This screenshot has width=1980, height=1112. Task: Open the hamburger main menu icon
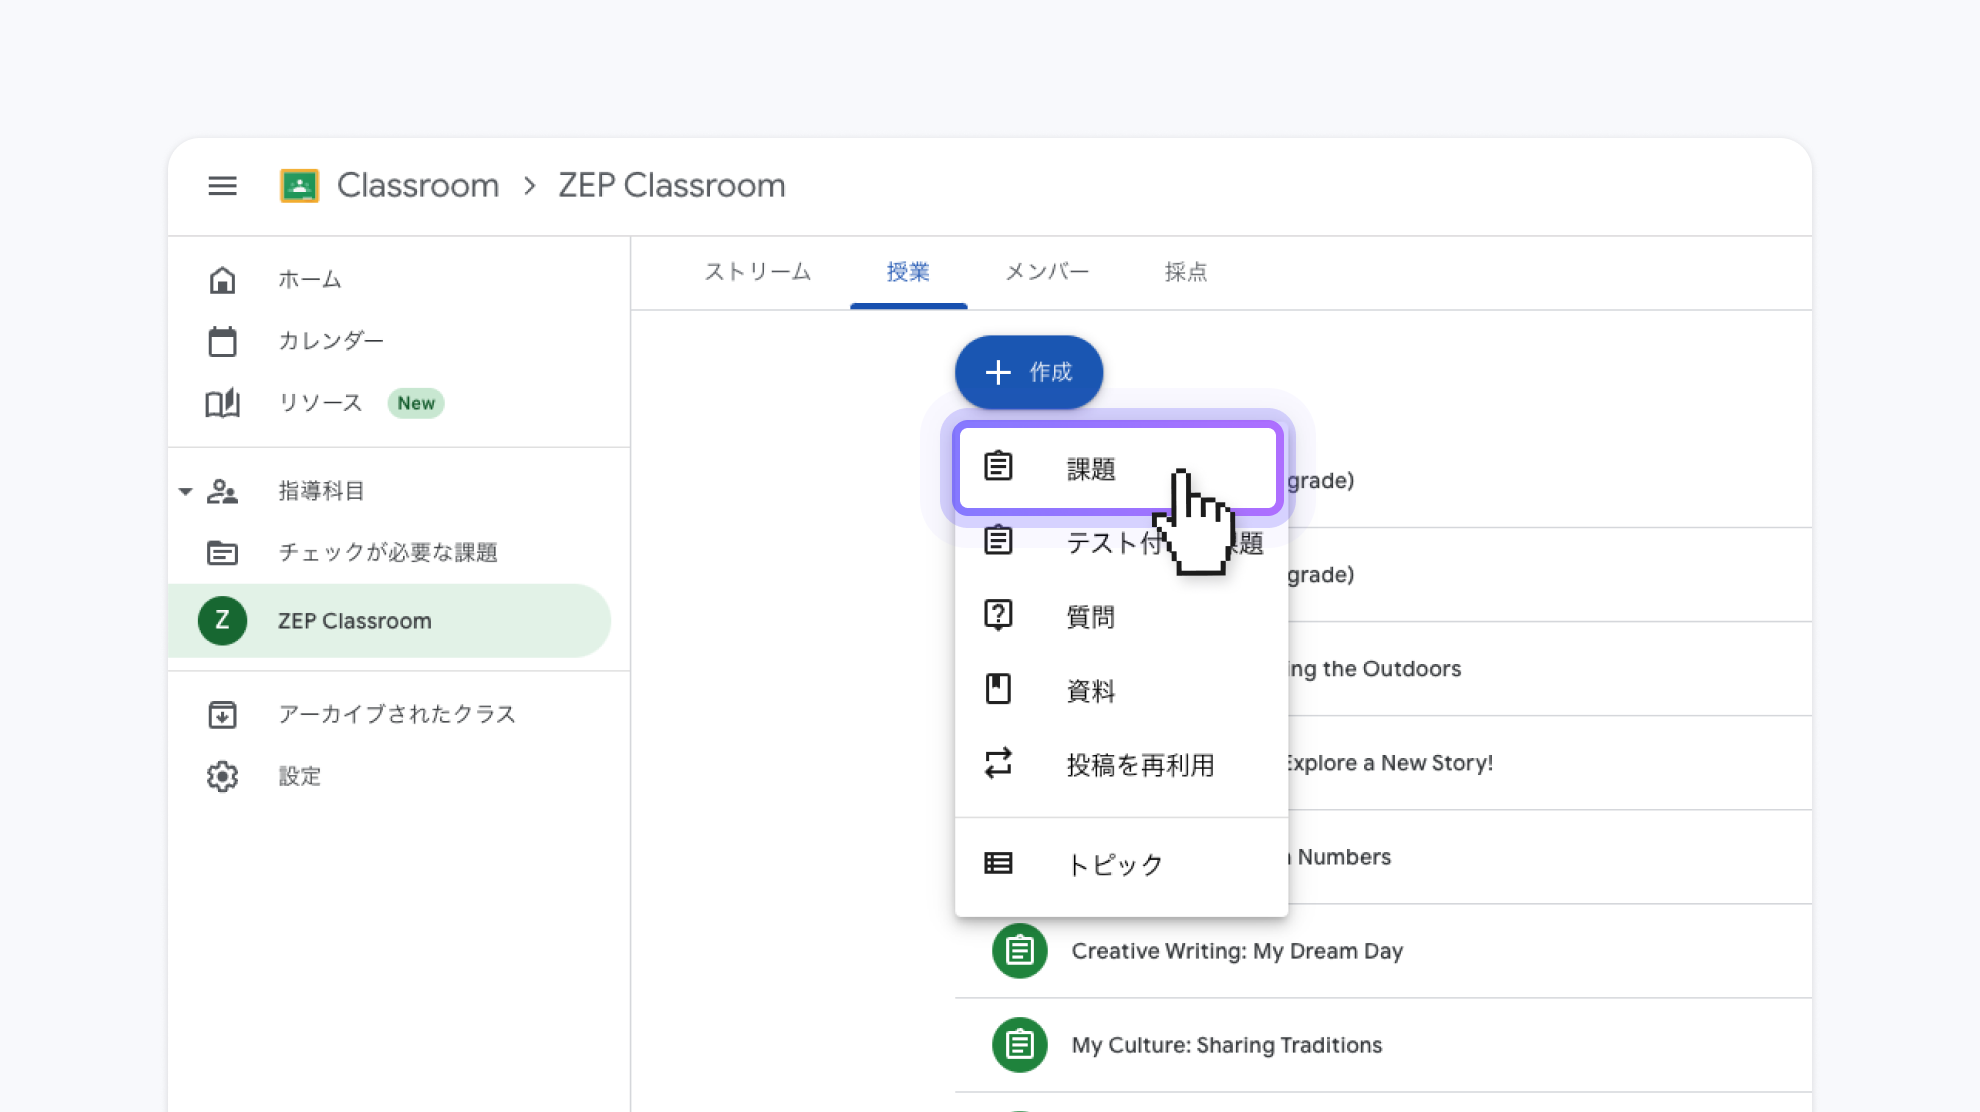coord(222,186)
